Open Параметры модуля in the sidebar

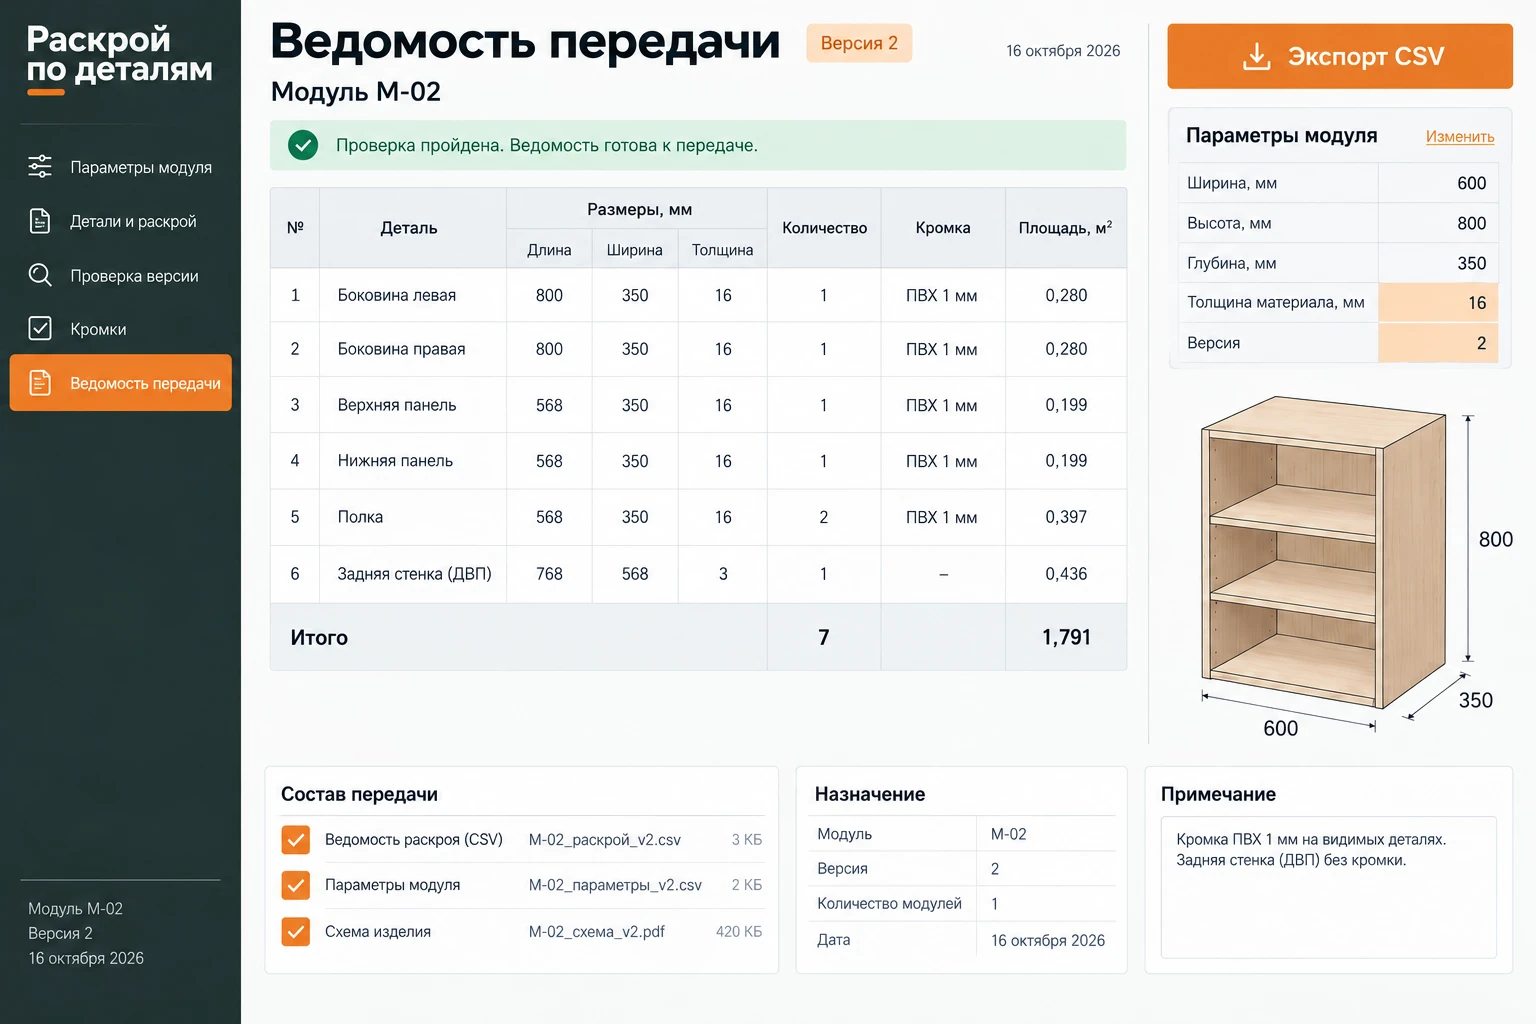(121, 167)
